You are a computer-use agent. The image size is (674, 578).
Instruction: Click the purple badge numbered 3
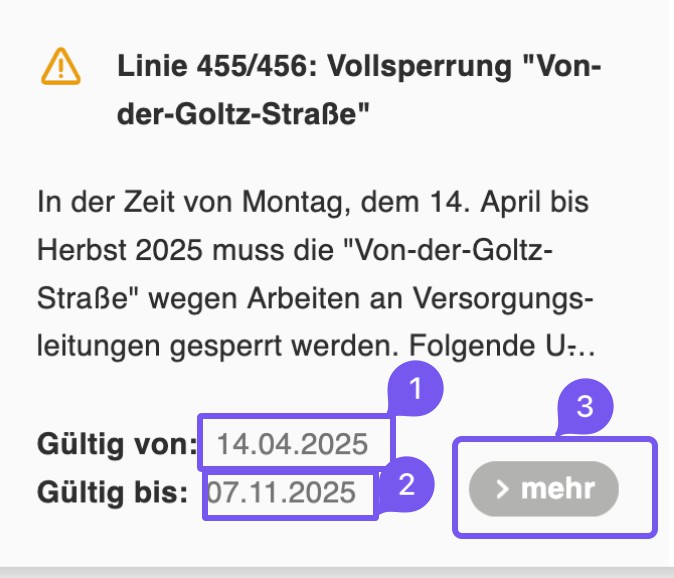pos(585,407)
